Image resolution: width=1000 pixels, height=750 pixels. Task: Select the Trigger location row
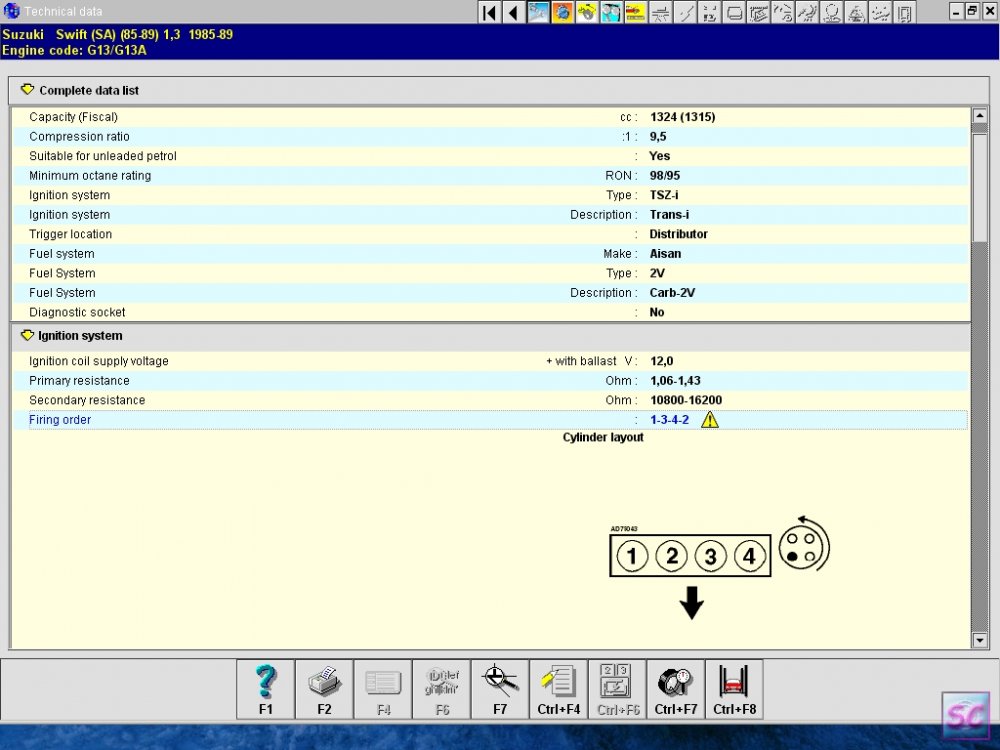[x=490, y=234]
